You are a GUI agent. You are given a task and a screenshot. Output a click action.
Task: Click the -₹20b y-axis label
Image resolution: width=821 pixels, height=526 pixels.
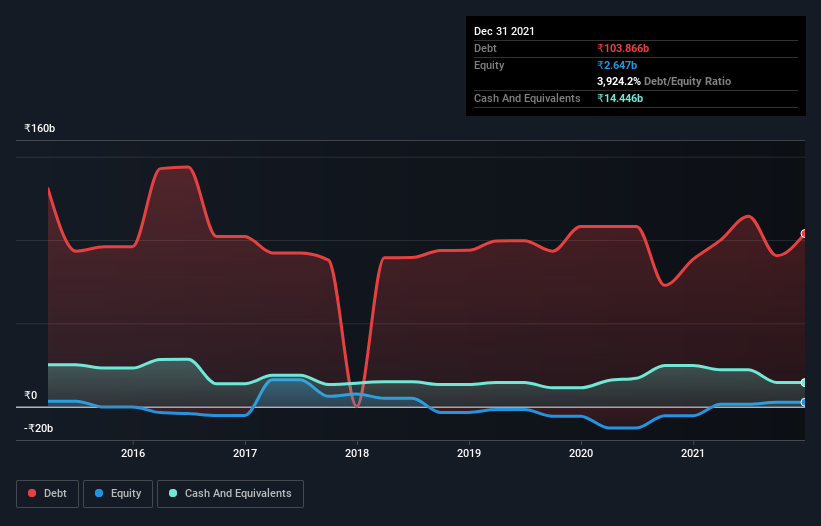point(38,428)
